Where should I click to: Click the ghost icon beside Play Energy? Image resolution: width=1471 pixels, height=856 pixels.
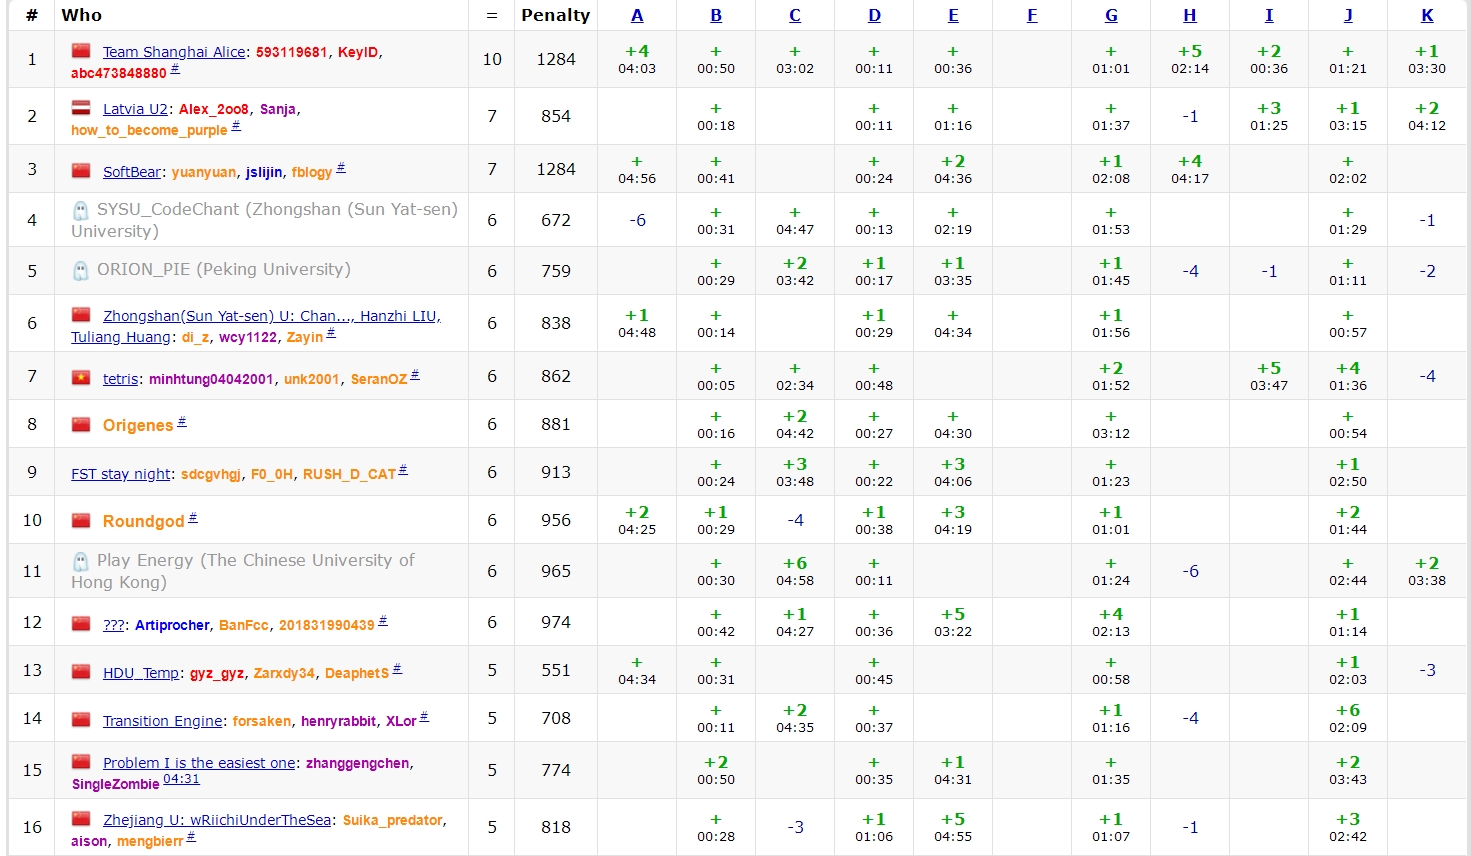tap(81, 561)
